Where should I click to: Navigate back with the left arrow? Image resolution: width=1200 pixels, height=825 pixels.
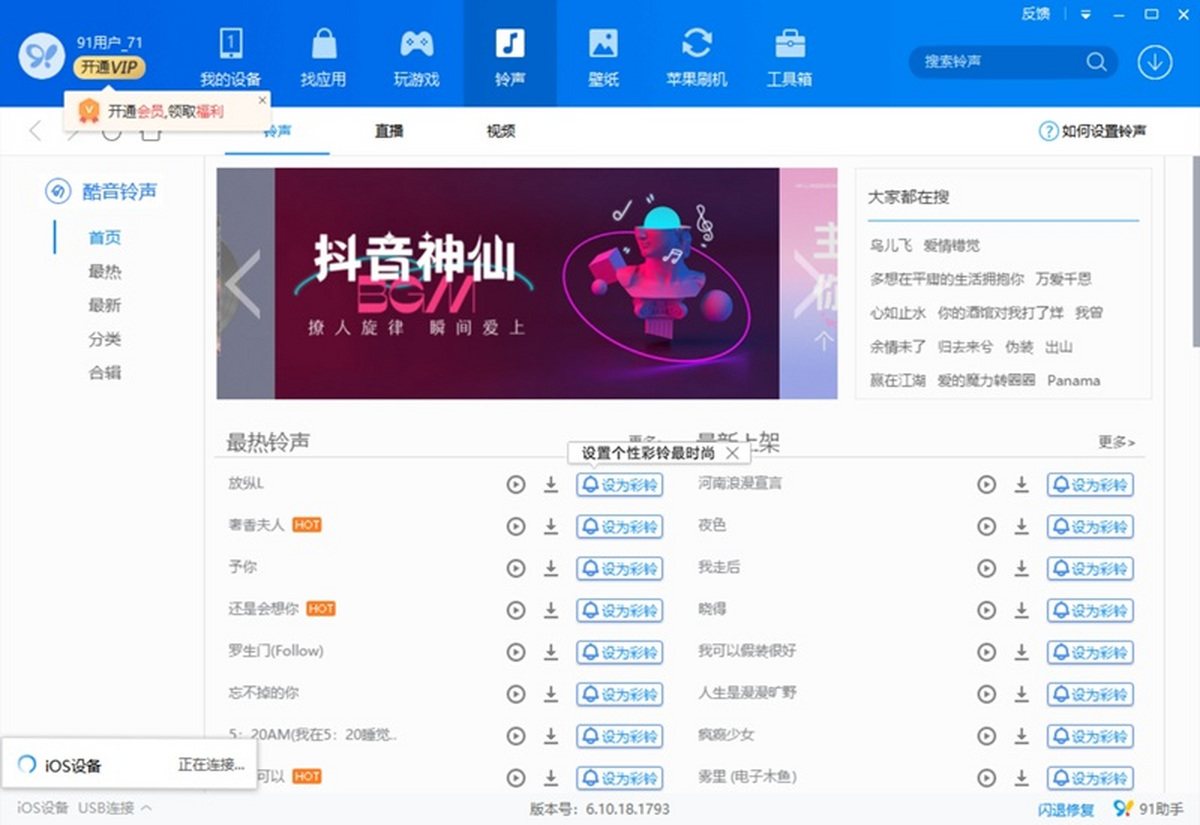(x=36, y=131)
